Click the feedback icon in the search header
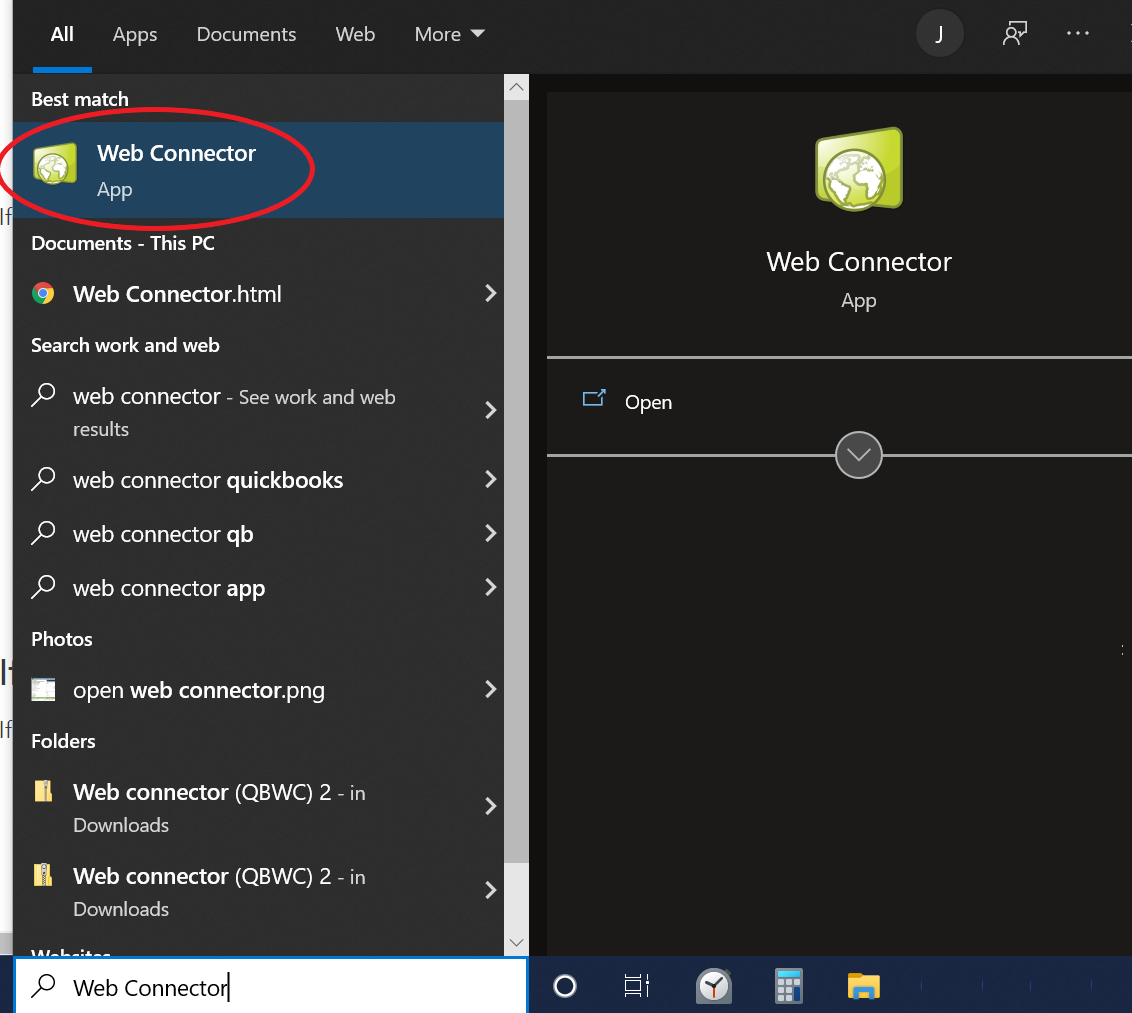1132x1013 pixels. click(1014, 34)
